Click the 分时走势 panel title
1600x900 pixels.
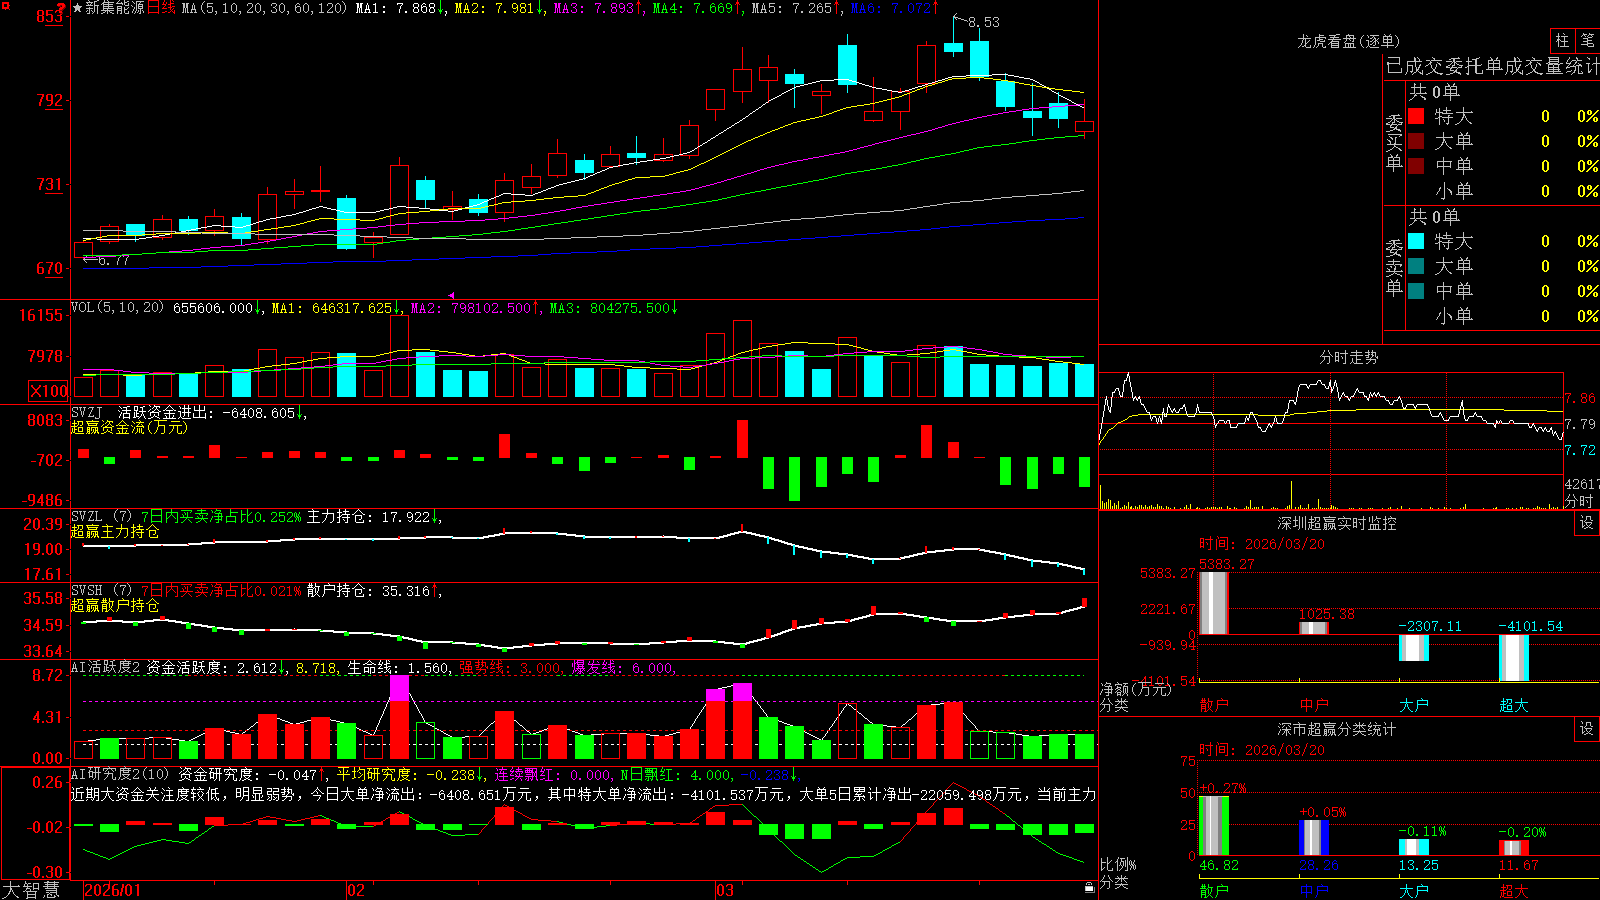click(x=1348, y=357)
